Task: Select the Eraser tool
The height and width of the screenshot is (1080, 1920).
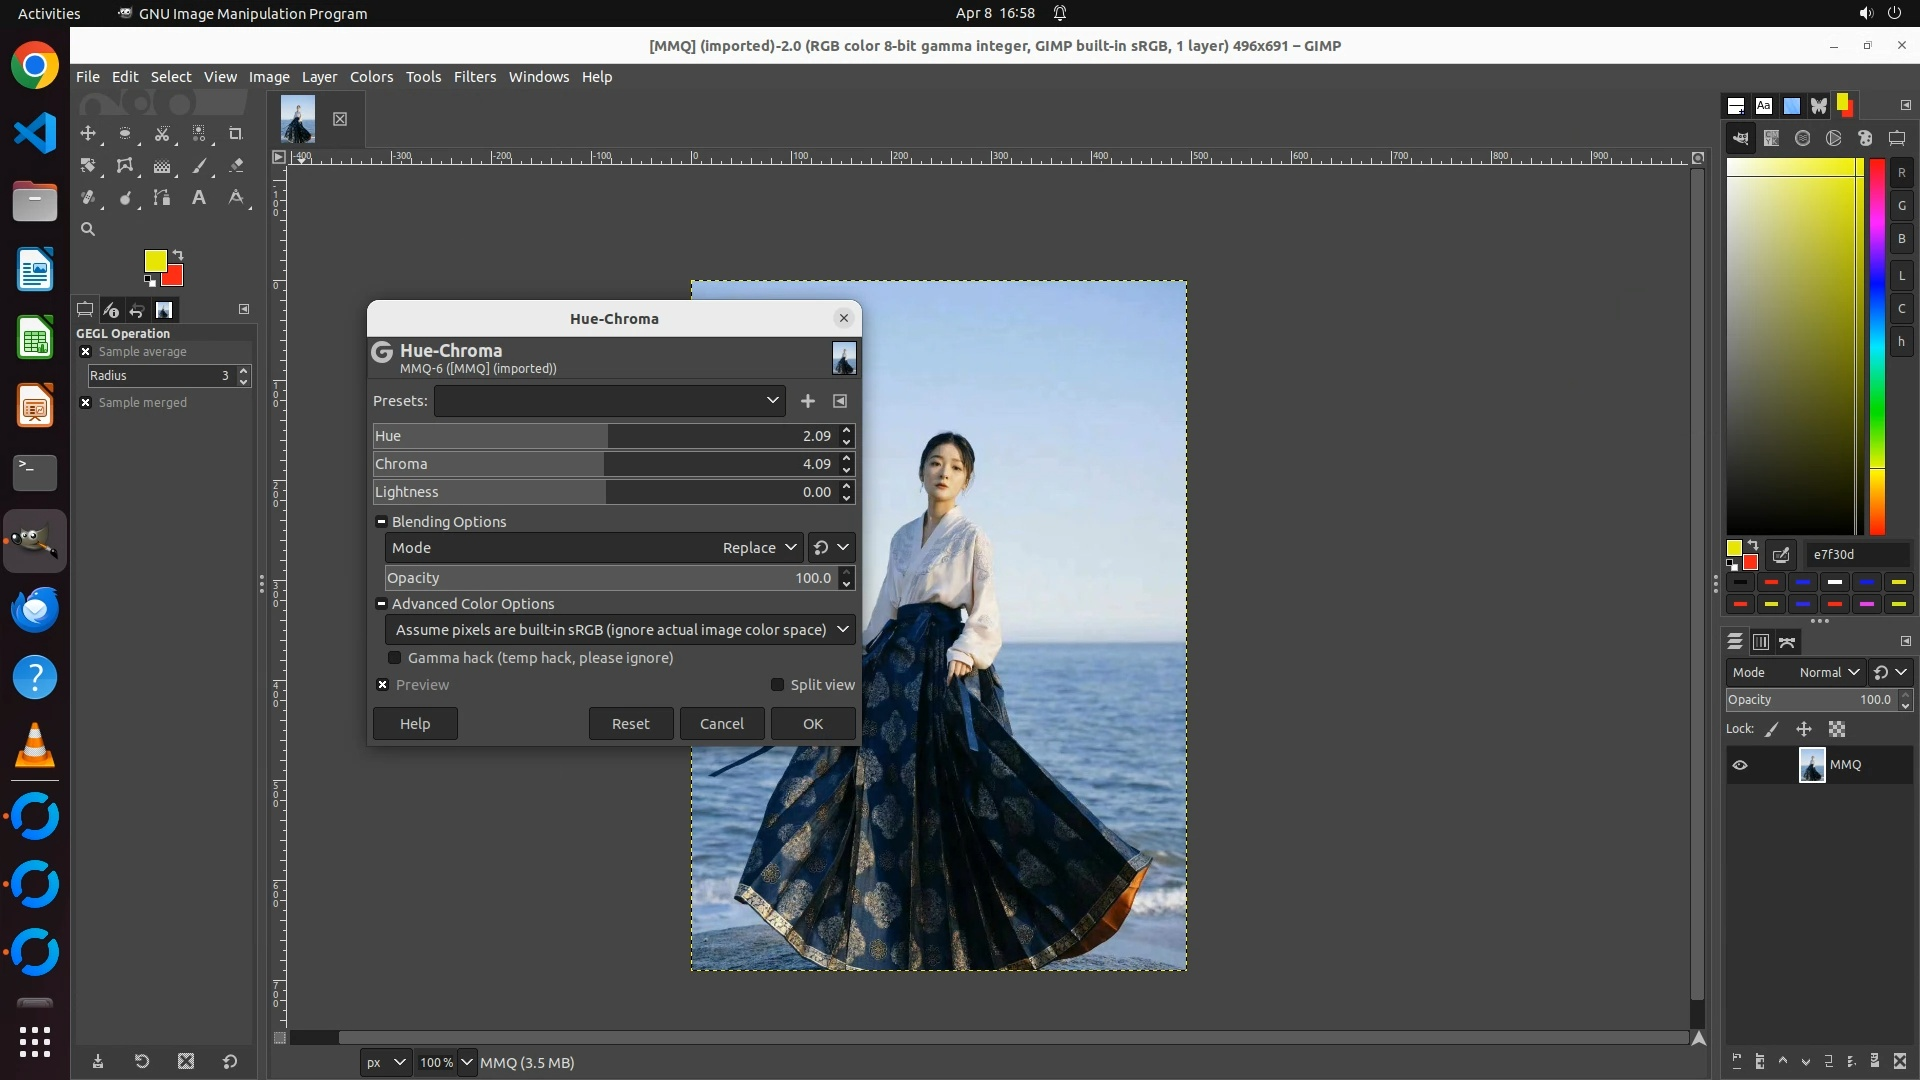Action: [x=236, y=166]
